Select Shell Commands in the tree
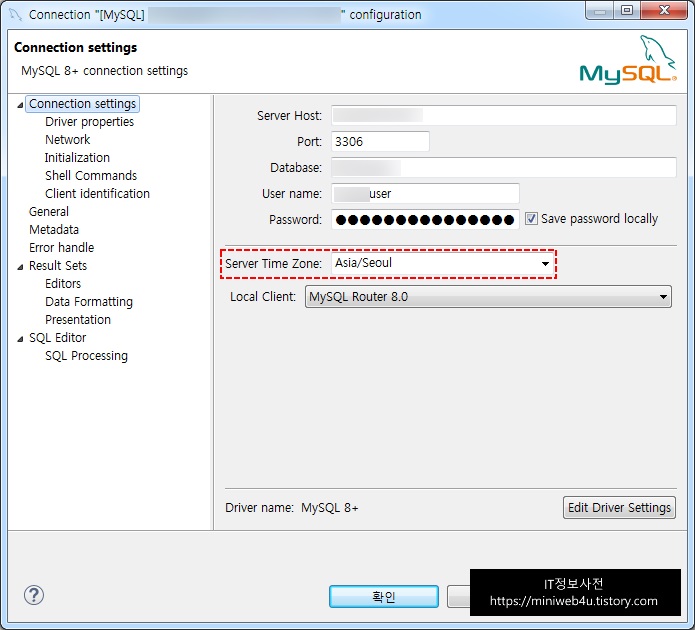Screen dimensions: 695x630 click(91, 176)
